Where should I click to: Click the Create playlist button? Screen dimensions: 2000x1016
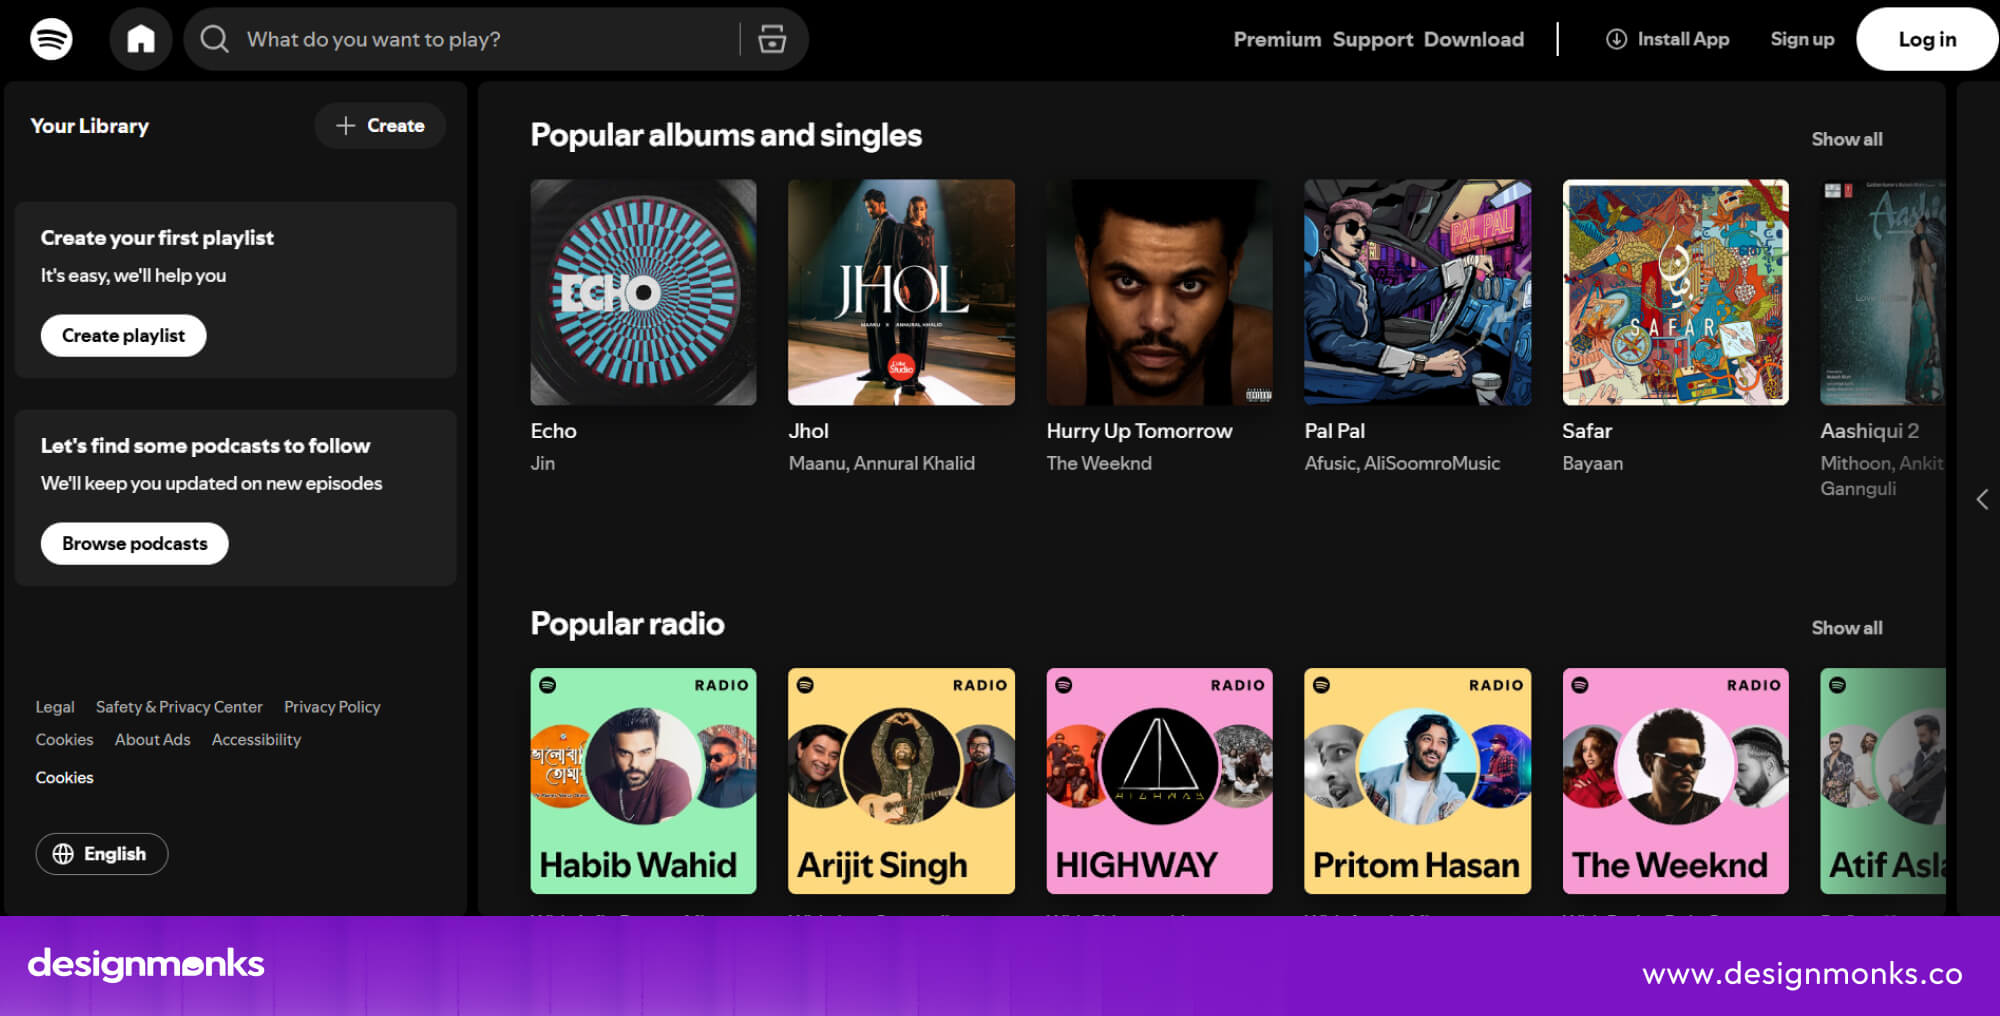(x=123, y=335)
